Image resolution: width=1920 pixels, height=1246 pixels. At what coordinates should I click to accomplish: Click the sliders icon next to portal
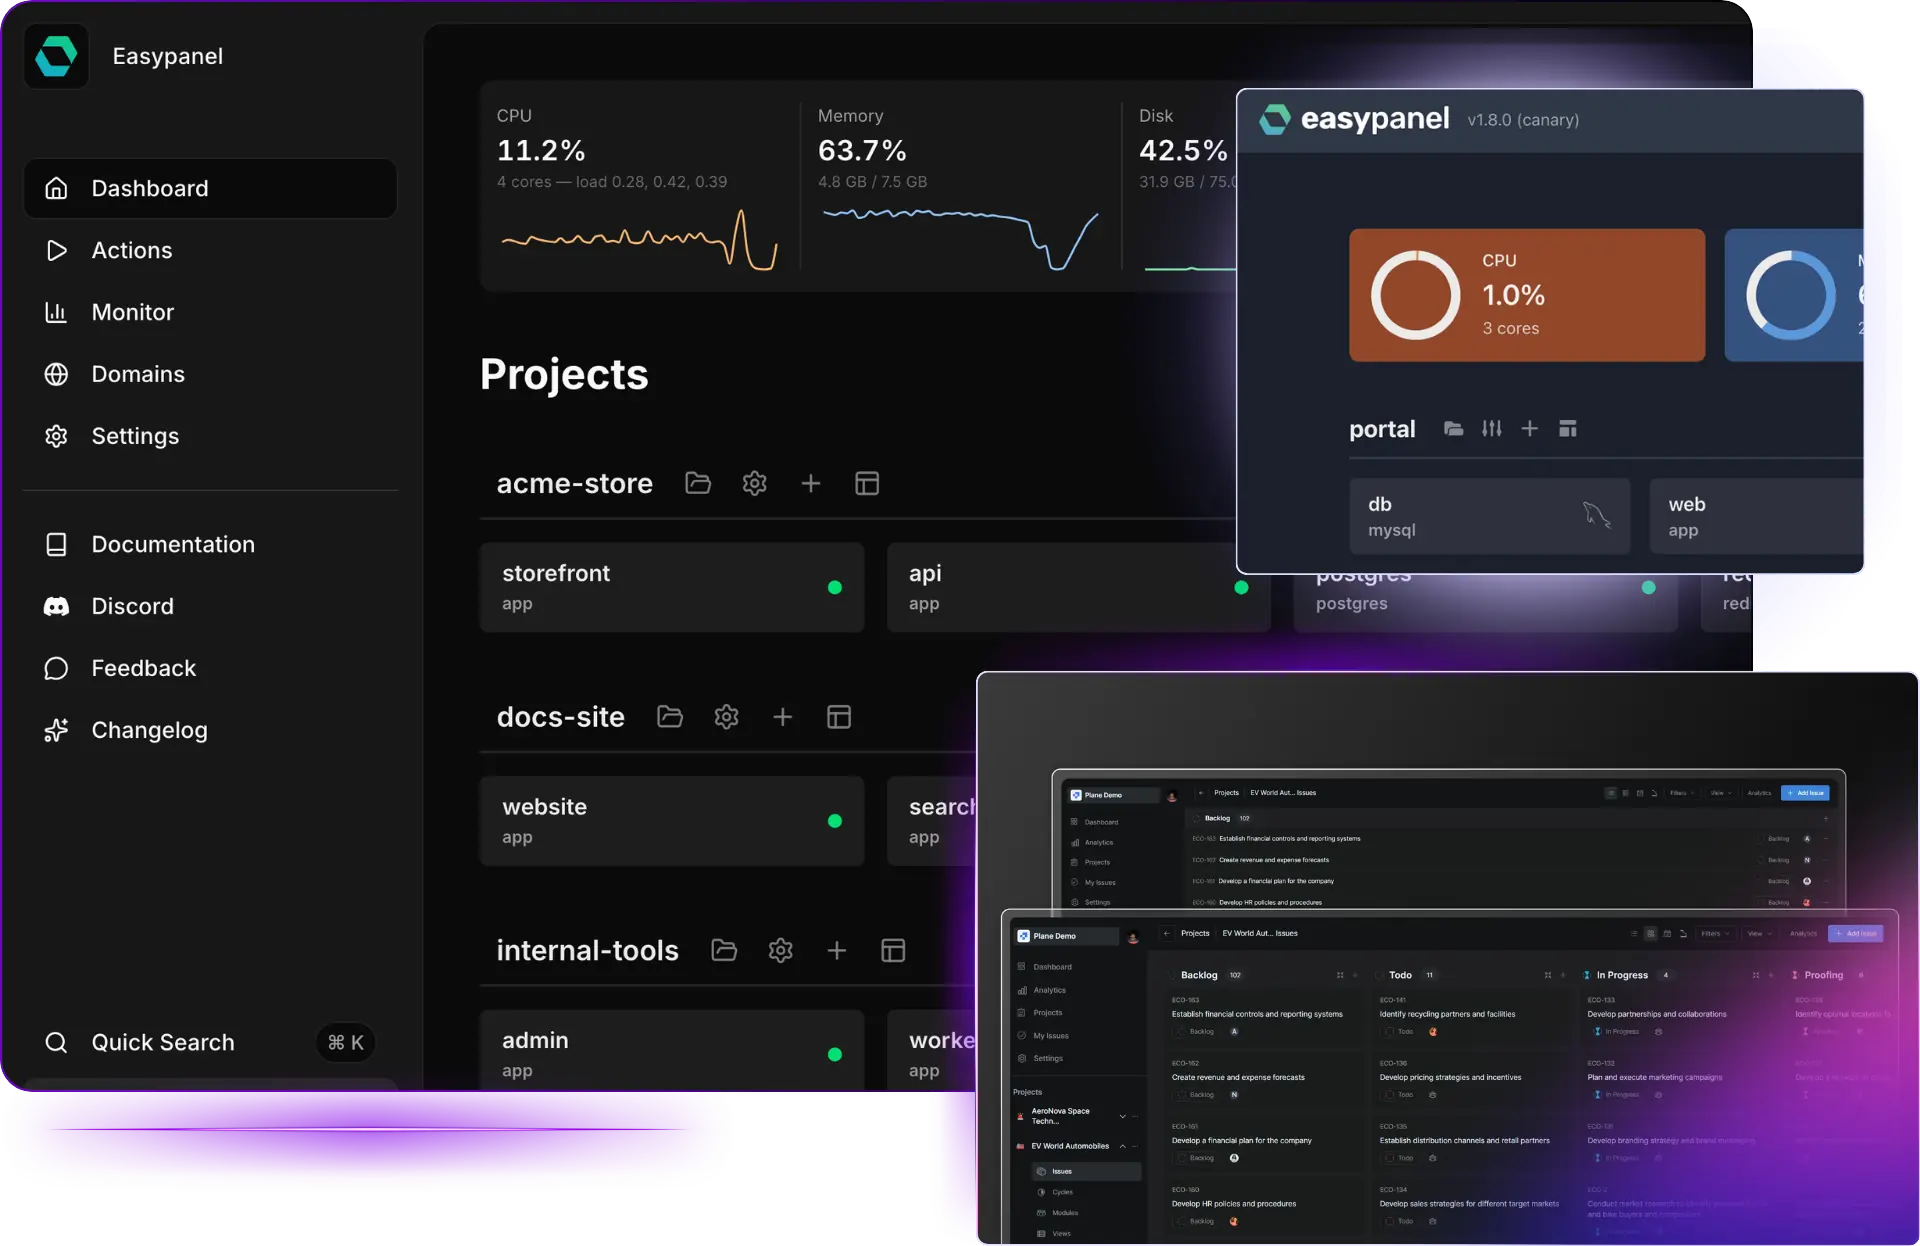(x=1492, y=429)
